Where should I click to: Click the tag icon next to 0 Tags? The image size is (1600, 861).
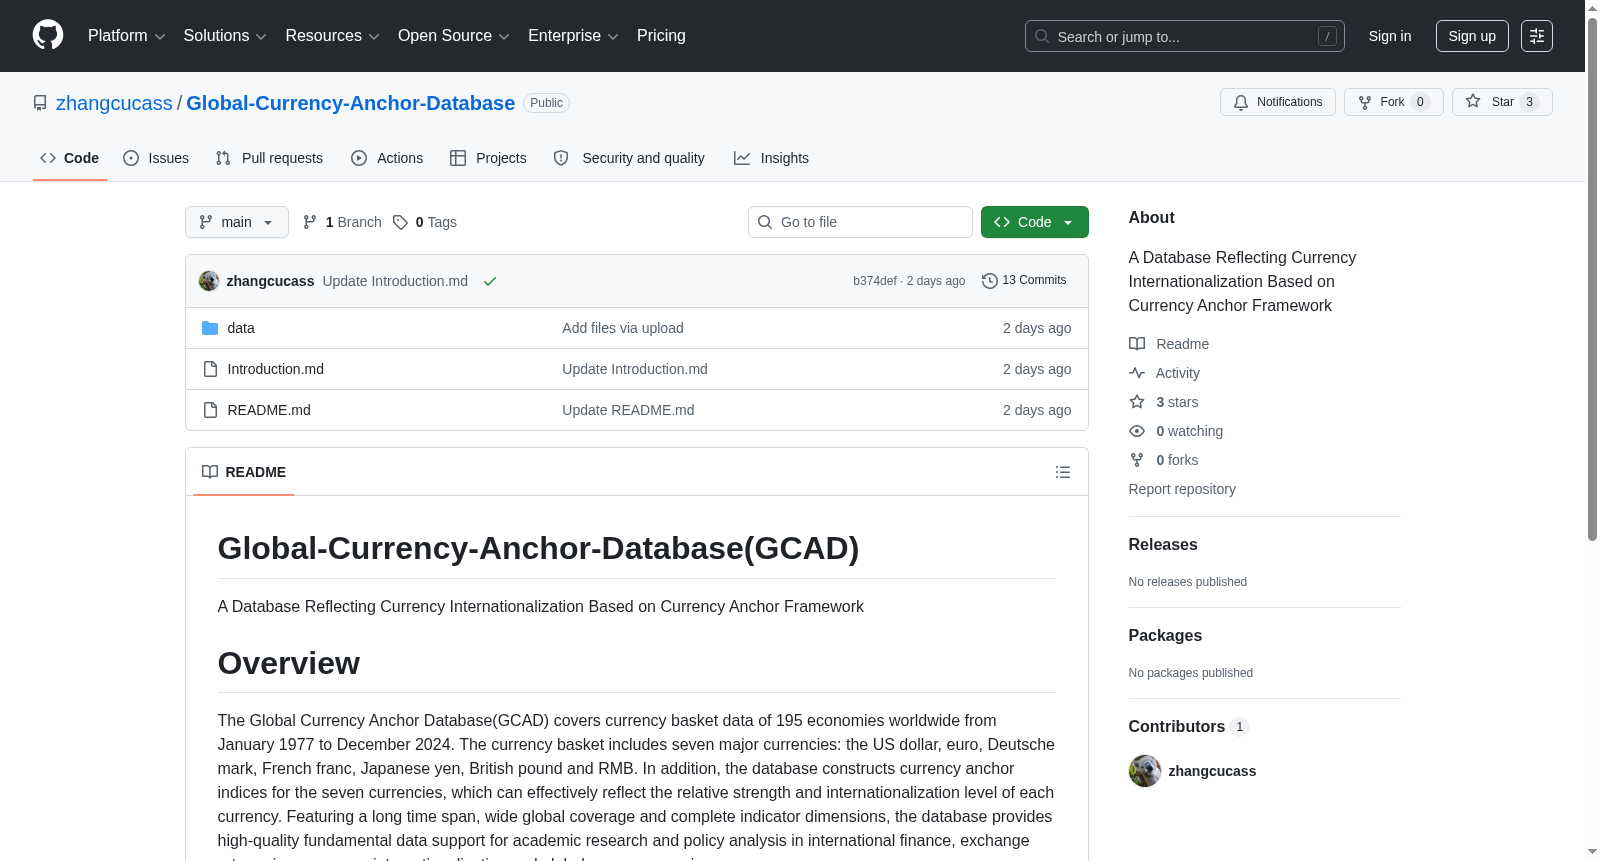400,222
